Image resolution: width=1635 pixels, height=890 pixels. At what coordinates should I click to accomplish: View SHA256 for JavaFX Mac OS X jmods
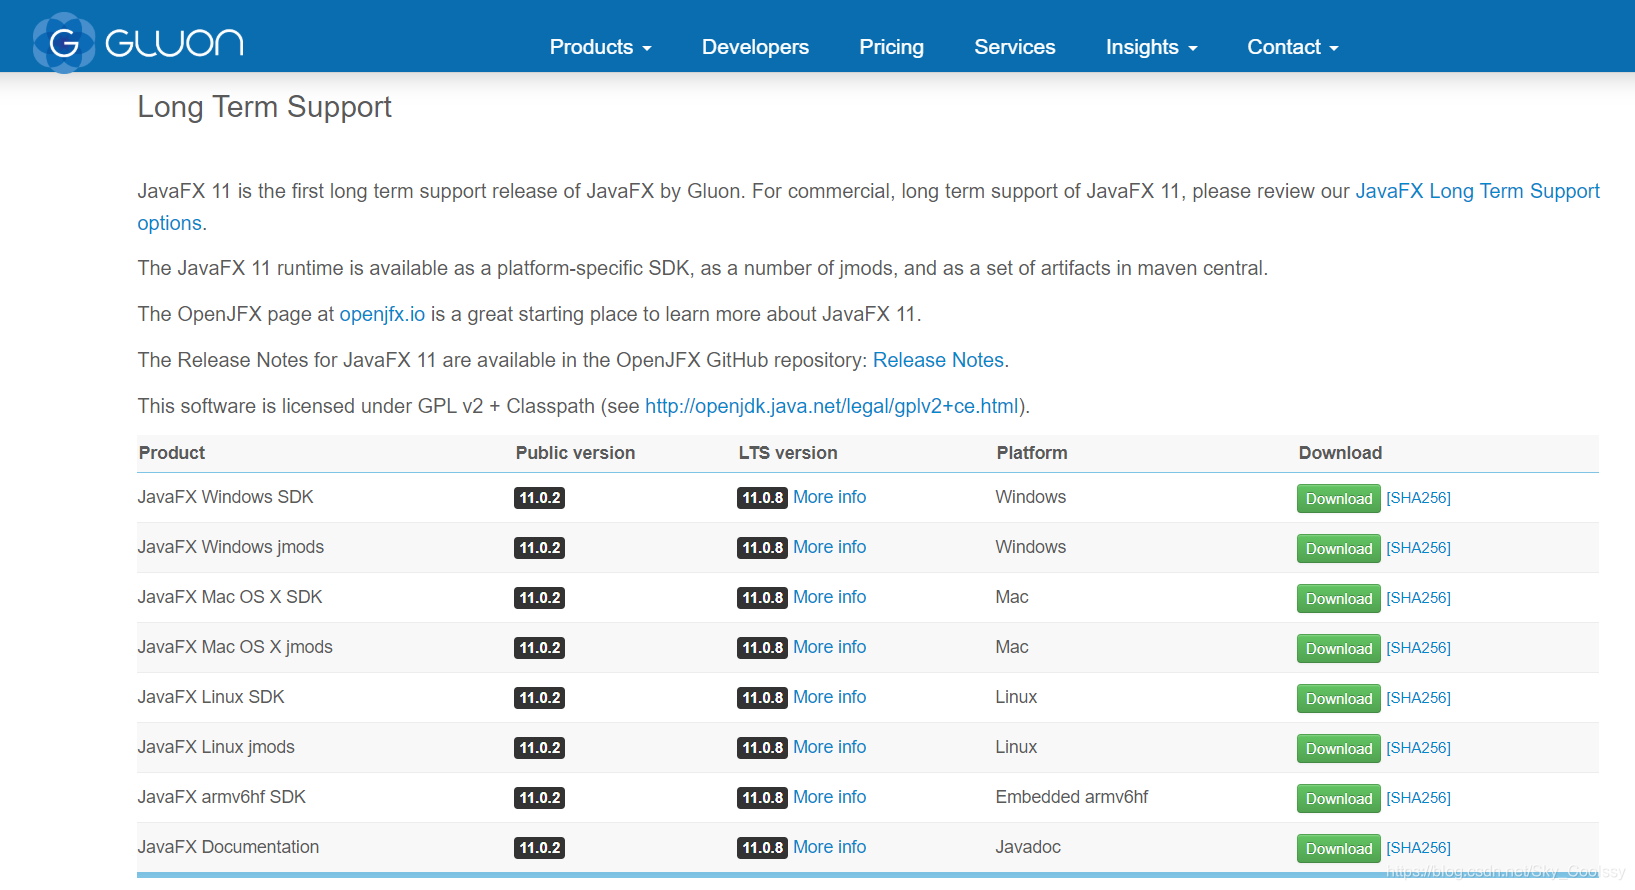click(x=1418, y=647)
